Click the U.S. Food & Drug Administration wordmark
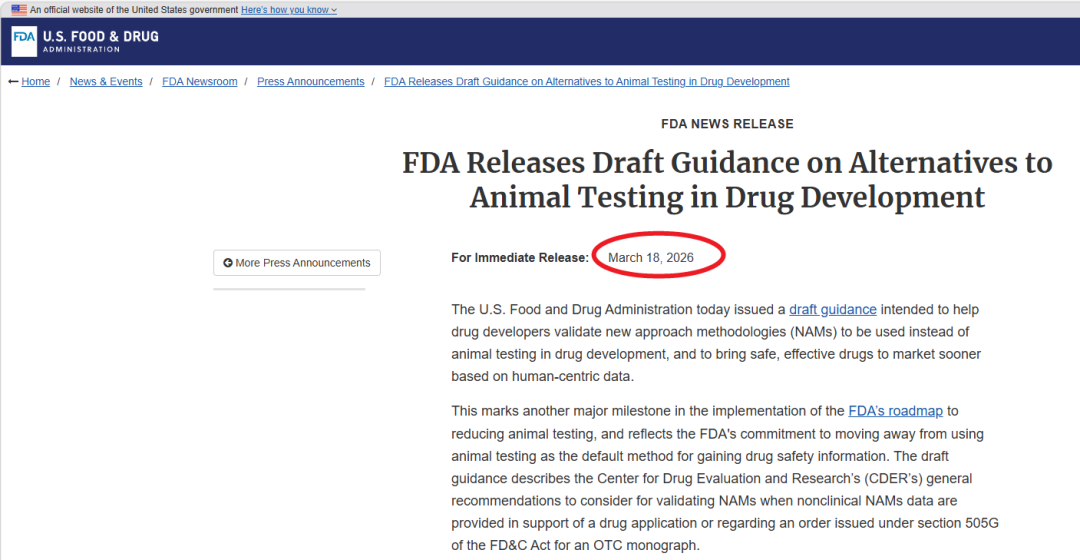 [100, 42]
